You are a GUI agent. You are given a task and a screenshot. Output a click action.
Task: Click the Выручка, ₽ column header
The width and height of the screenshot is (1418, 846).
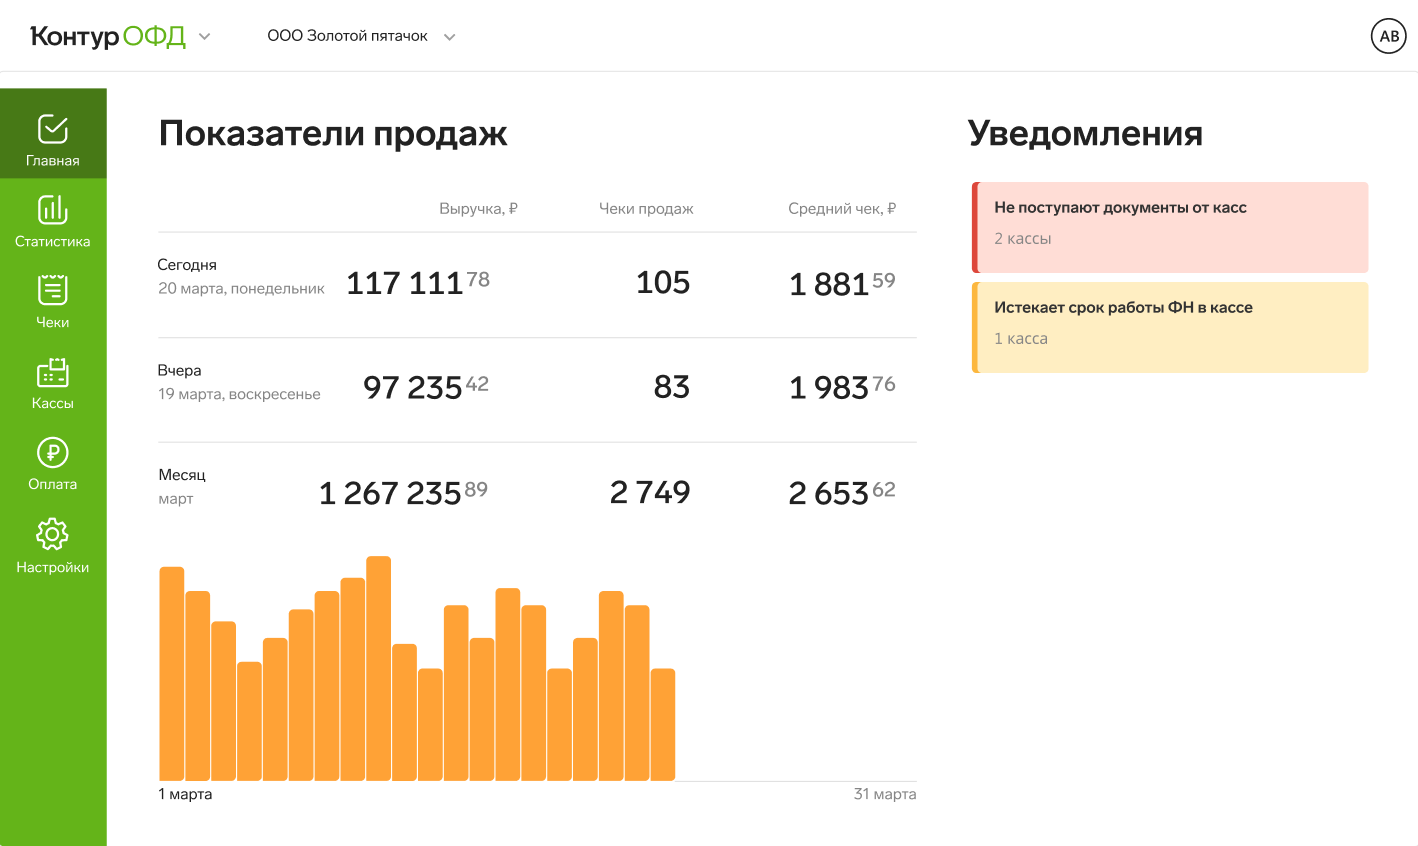click(x=478, y=209)
